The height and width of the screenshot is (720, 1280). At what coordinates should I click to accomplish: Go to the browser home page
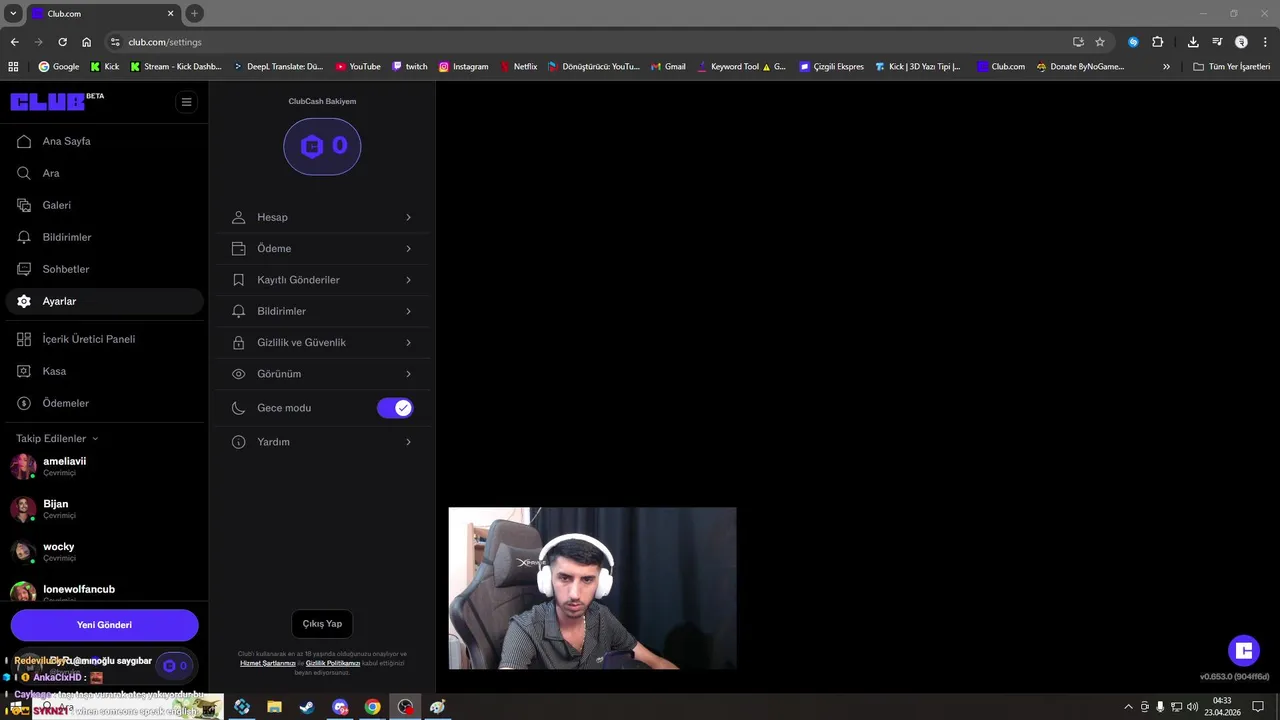[x=87, y=42]
